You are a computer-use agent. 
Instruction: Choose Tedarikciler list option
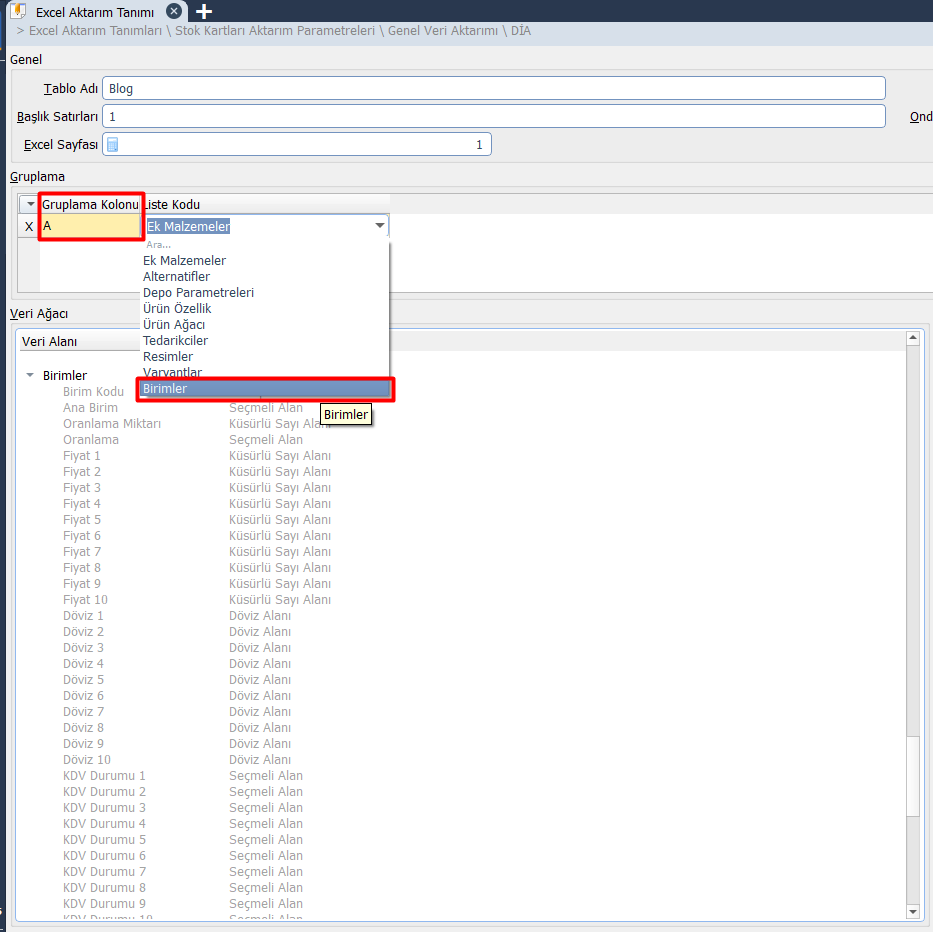(x=175, y=341)
